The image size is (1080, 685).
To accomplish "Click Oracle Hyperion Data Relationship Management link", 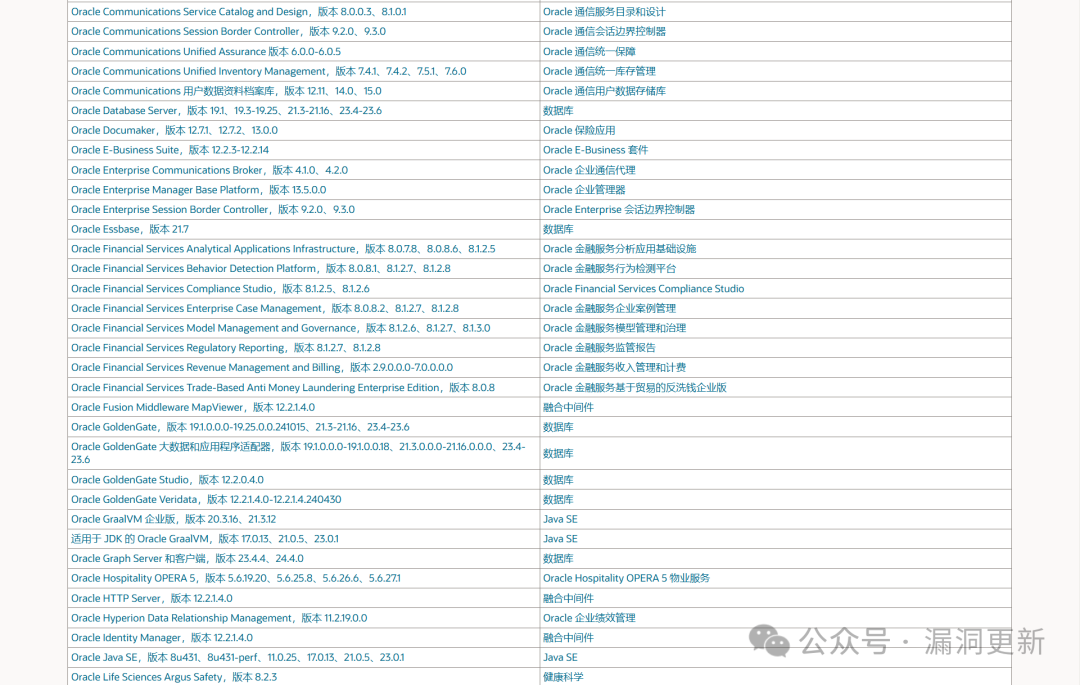I will (219, 618).
